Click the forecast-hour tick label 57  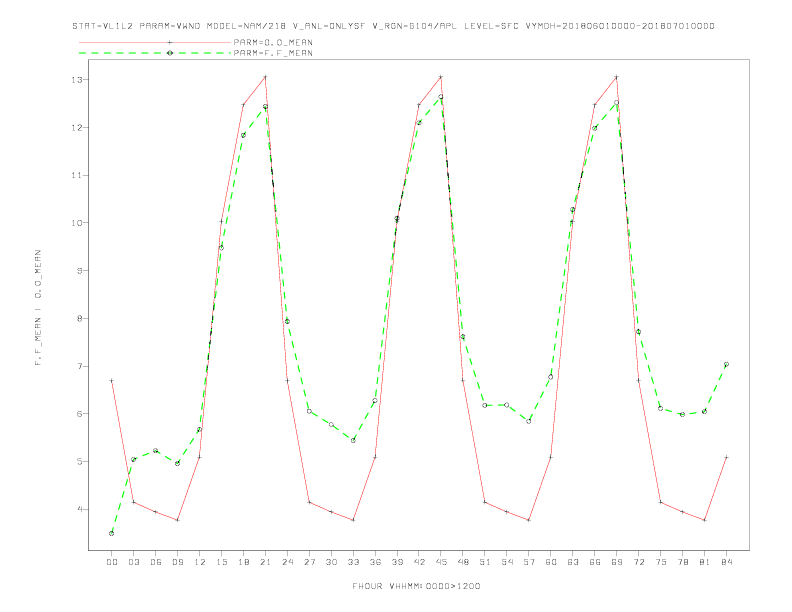(529, 562)
